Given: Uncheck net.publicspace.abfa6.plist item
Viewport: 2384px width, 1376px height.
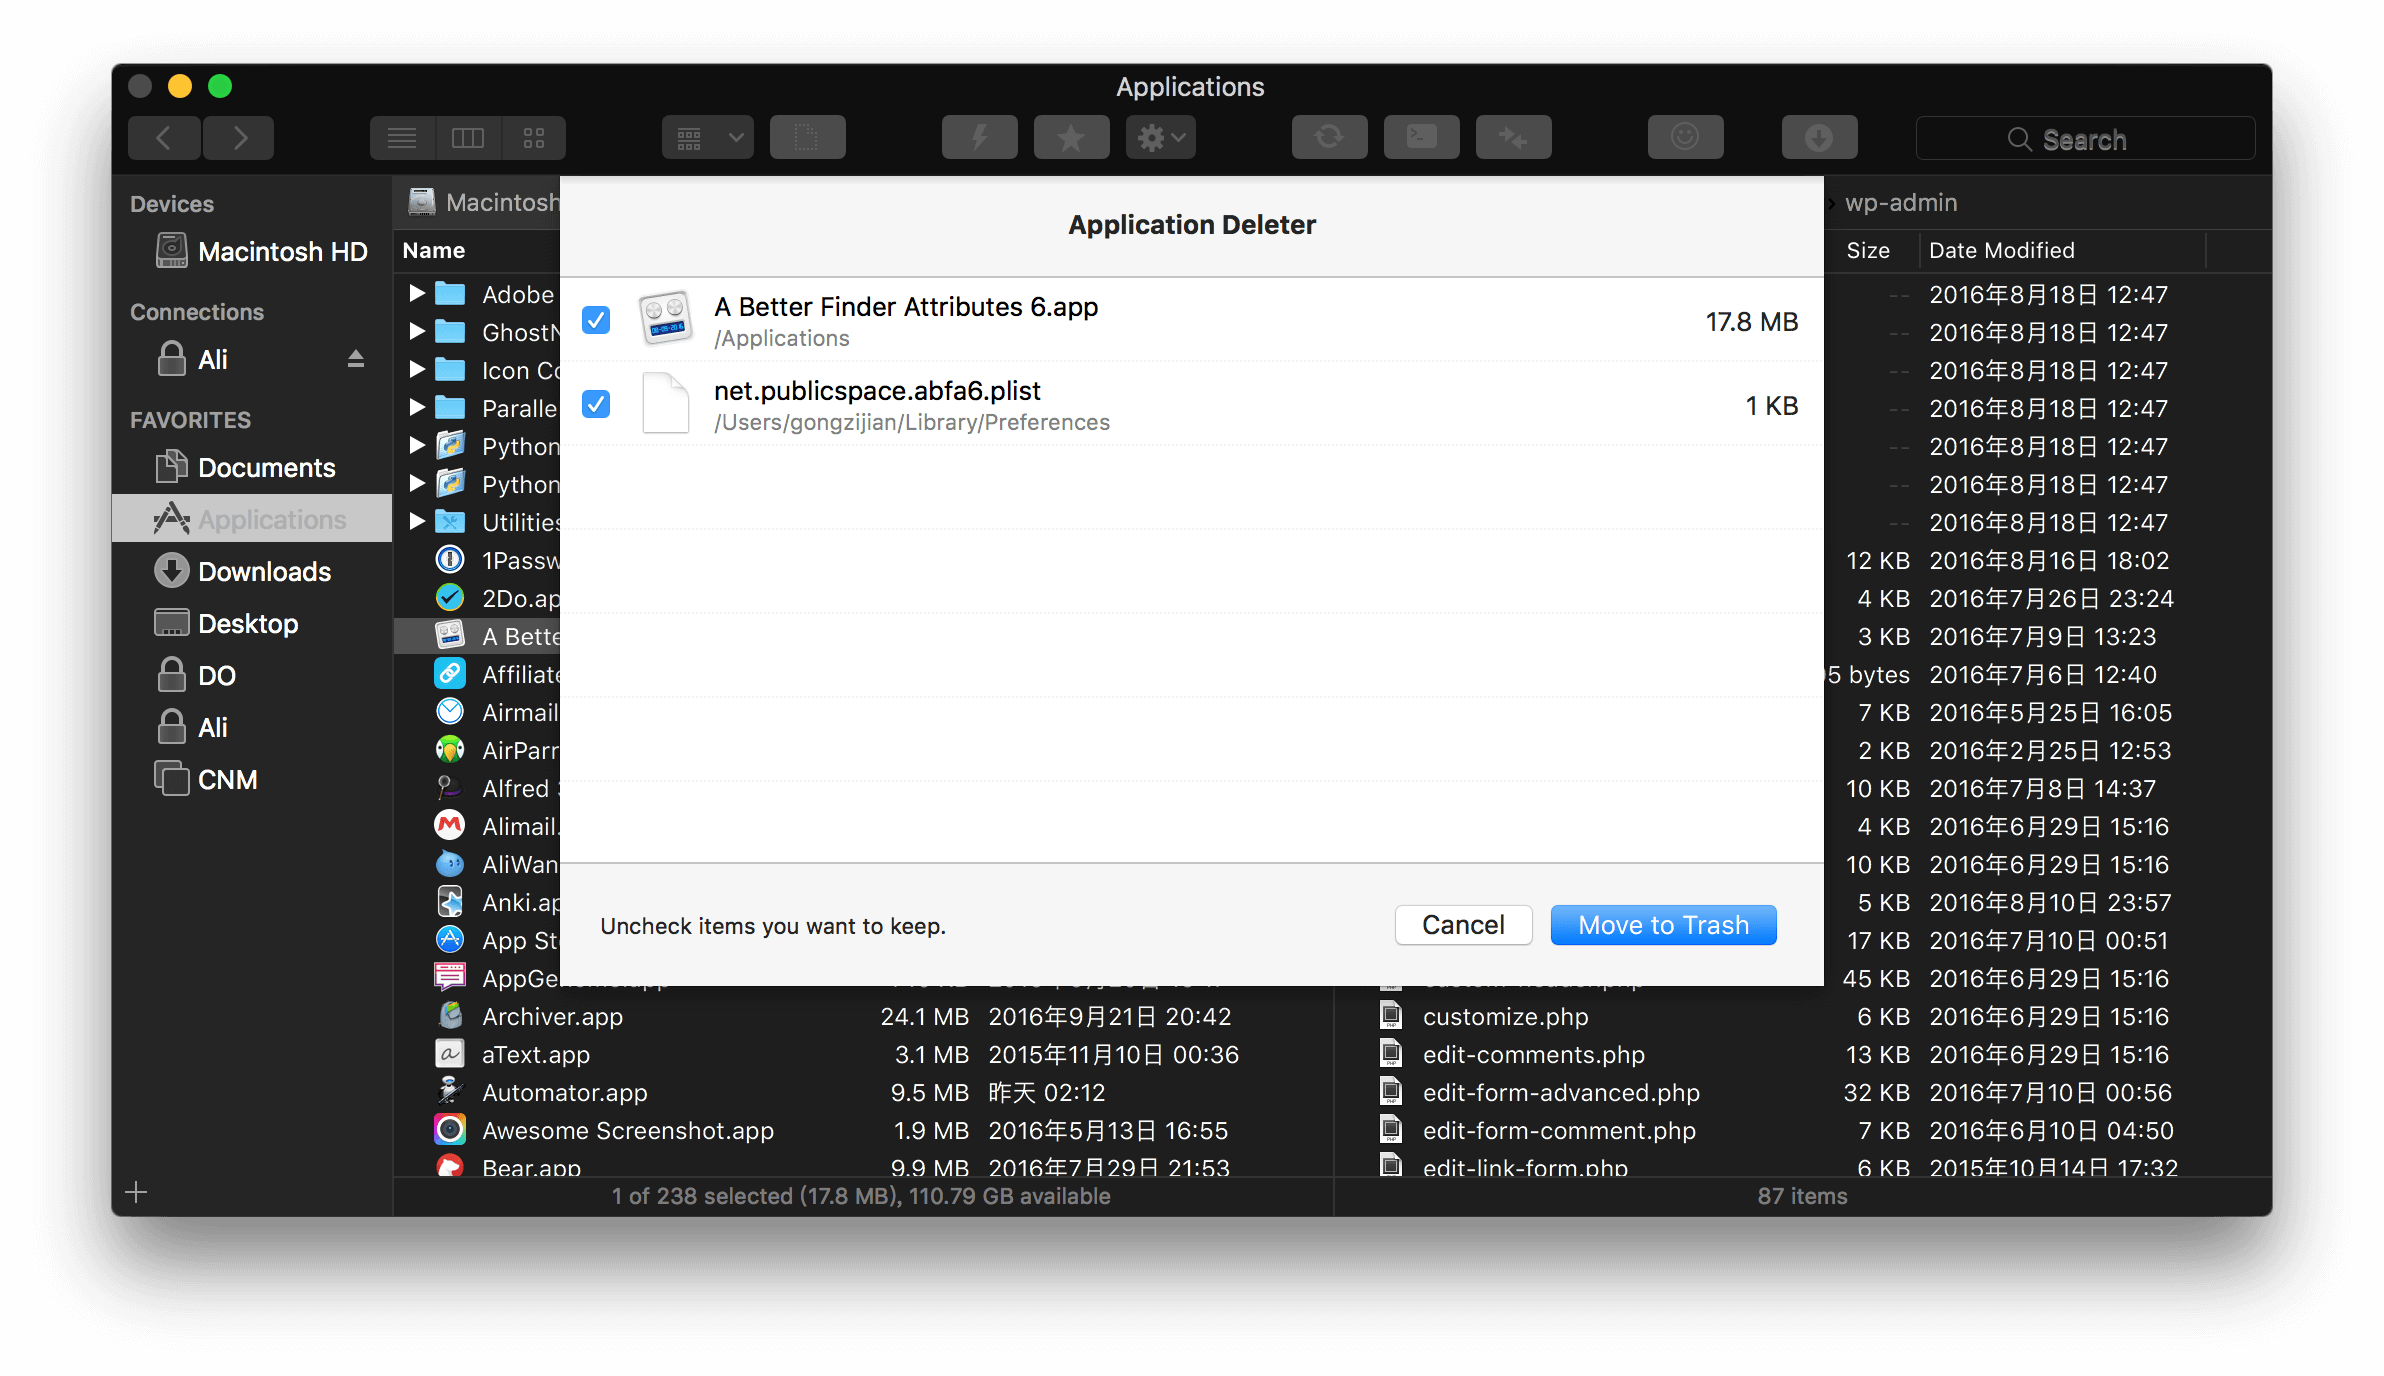Looking at the screenshot, I should click(x=596, y=404).
